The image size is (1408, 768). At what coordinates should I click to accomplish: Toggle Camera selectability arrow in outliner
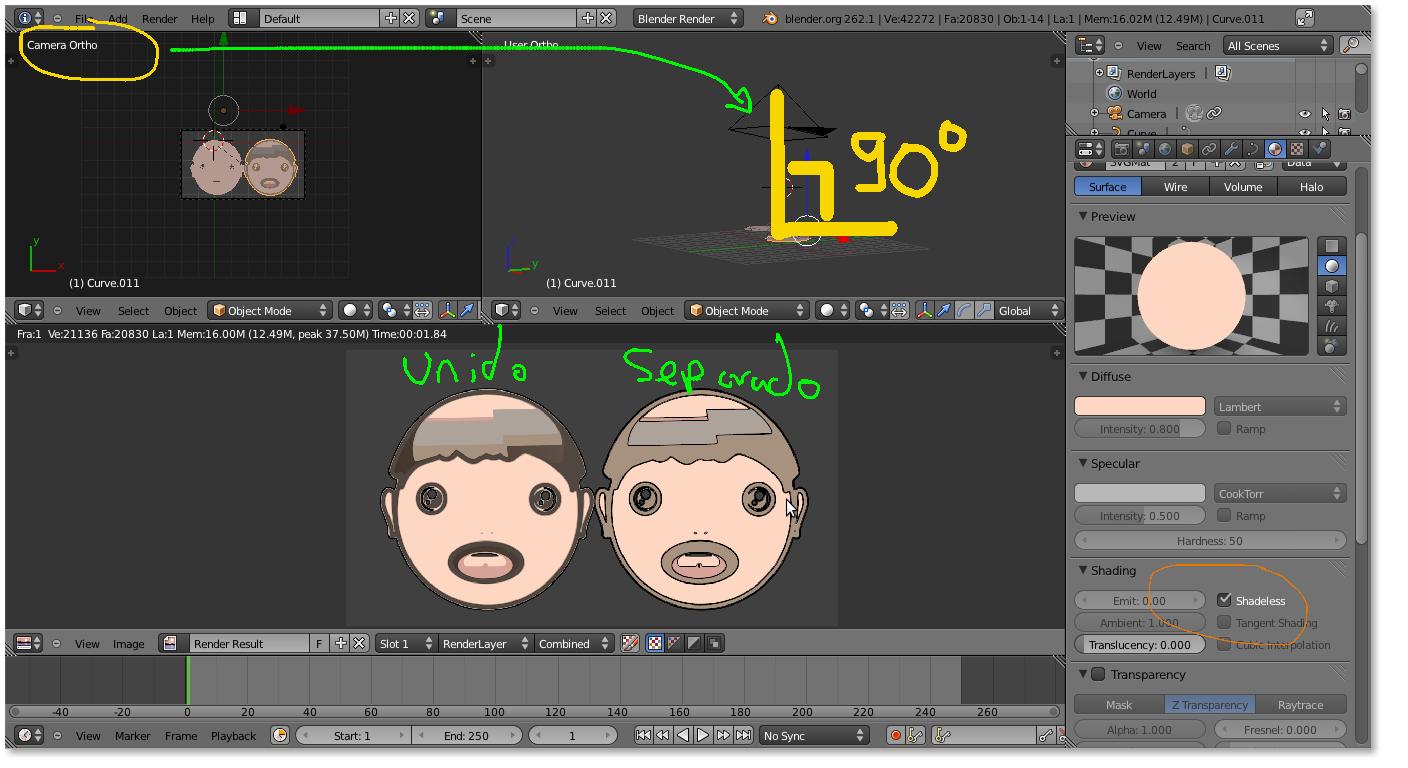pyautogui.click(x=1325, y=114)
